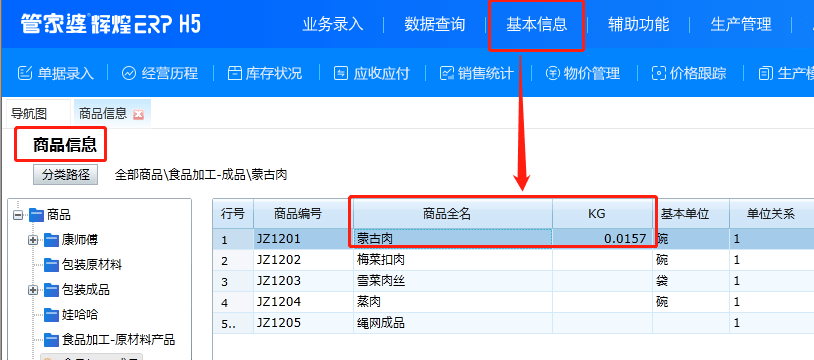
Task: Expand the 包装成品 tree node
Action: (33, 290)
